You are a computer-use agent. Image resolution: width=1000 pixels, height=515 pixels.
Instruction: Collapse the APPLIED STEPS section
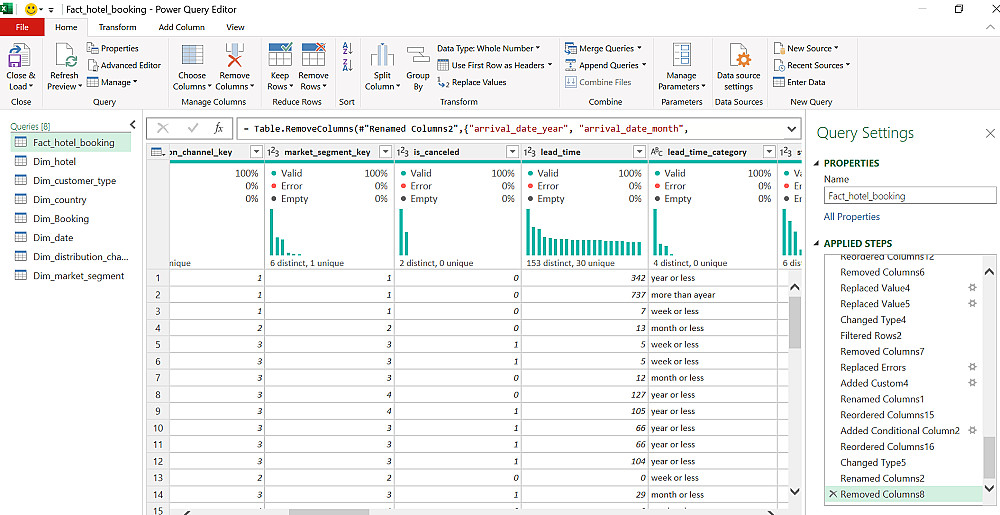(815, 244)
